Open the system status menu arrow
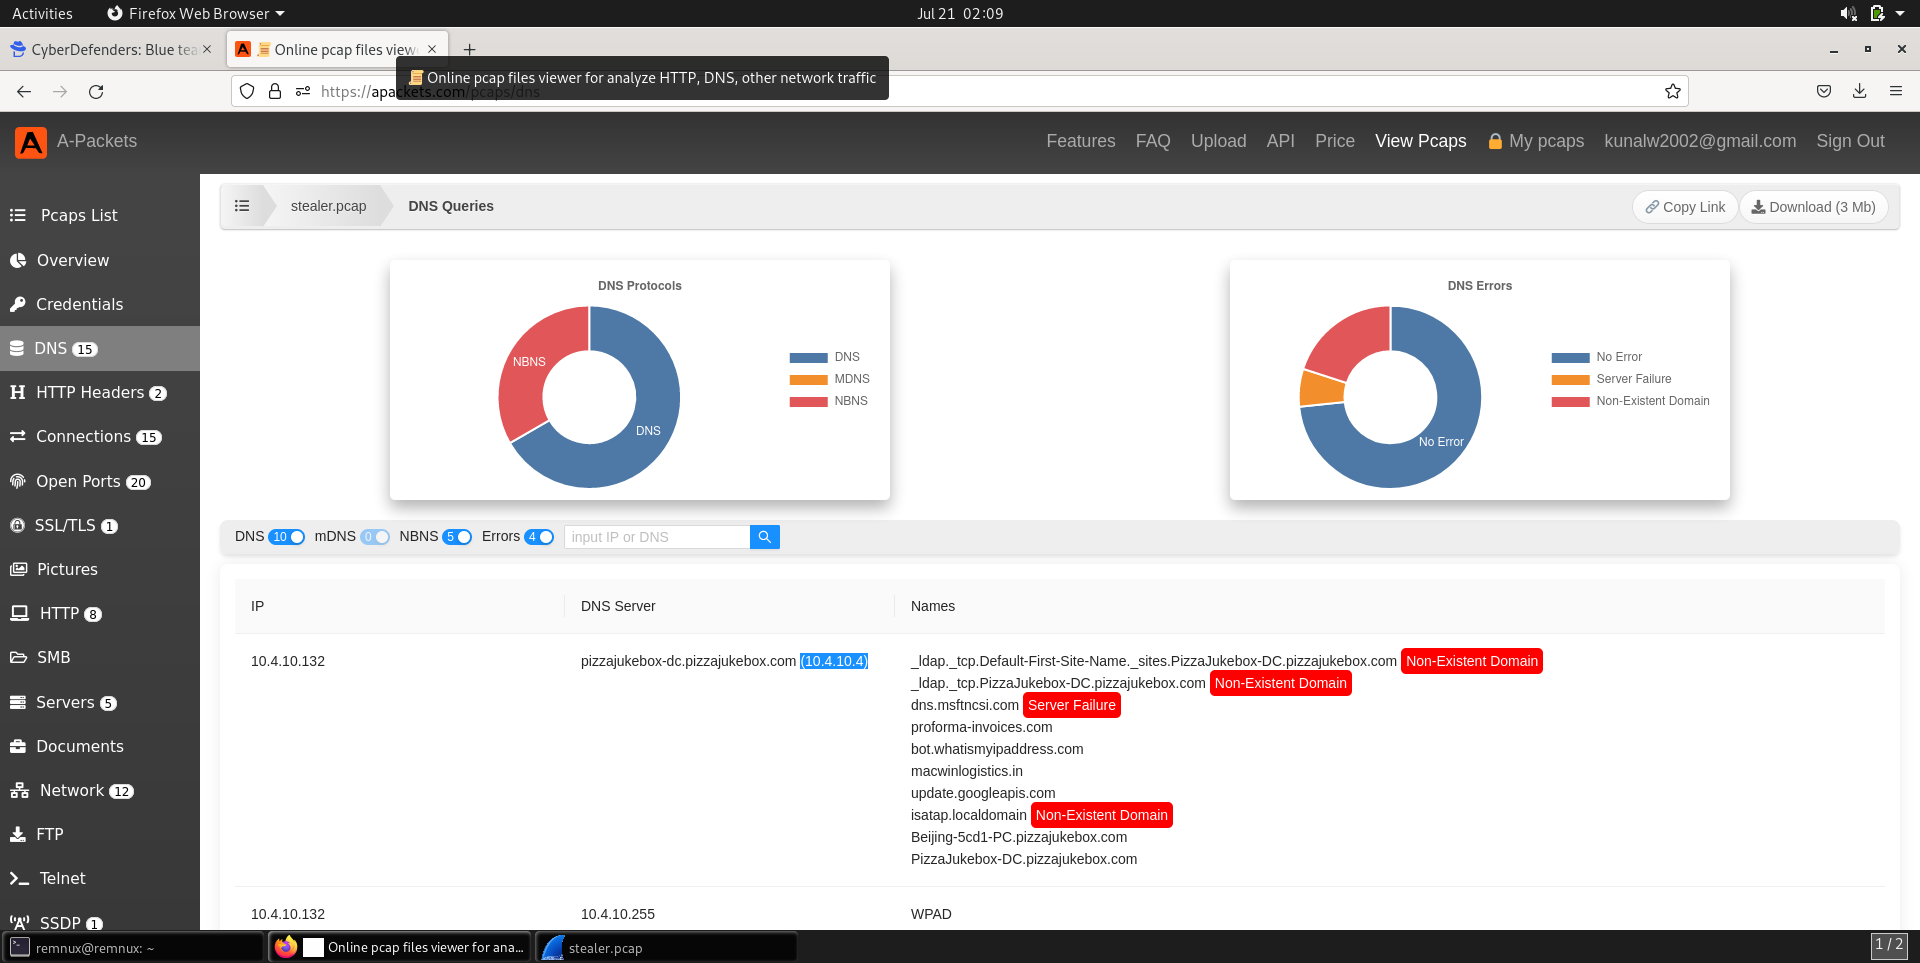This screenshot has width=1920, height=963. coord(1900,14)
